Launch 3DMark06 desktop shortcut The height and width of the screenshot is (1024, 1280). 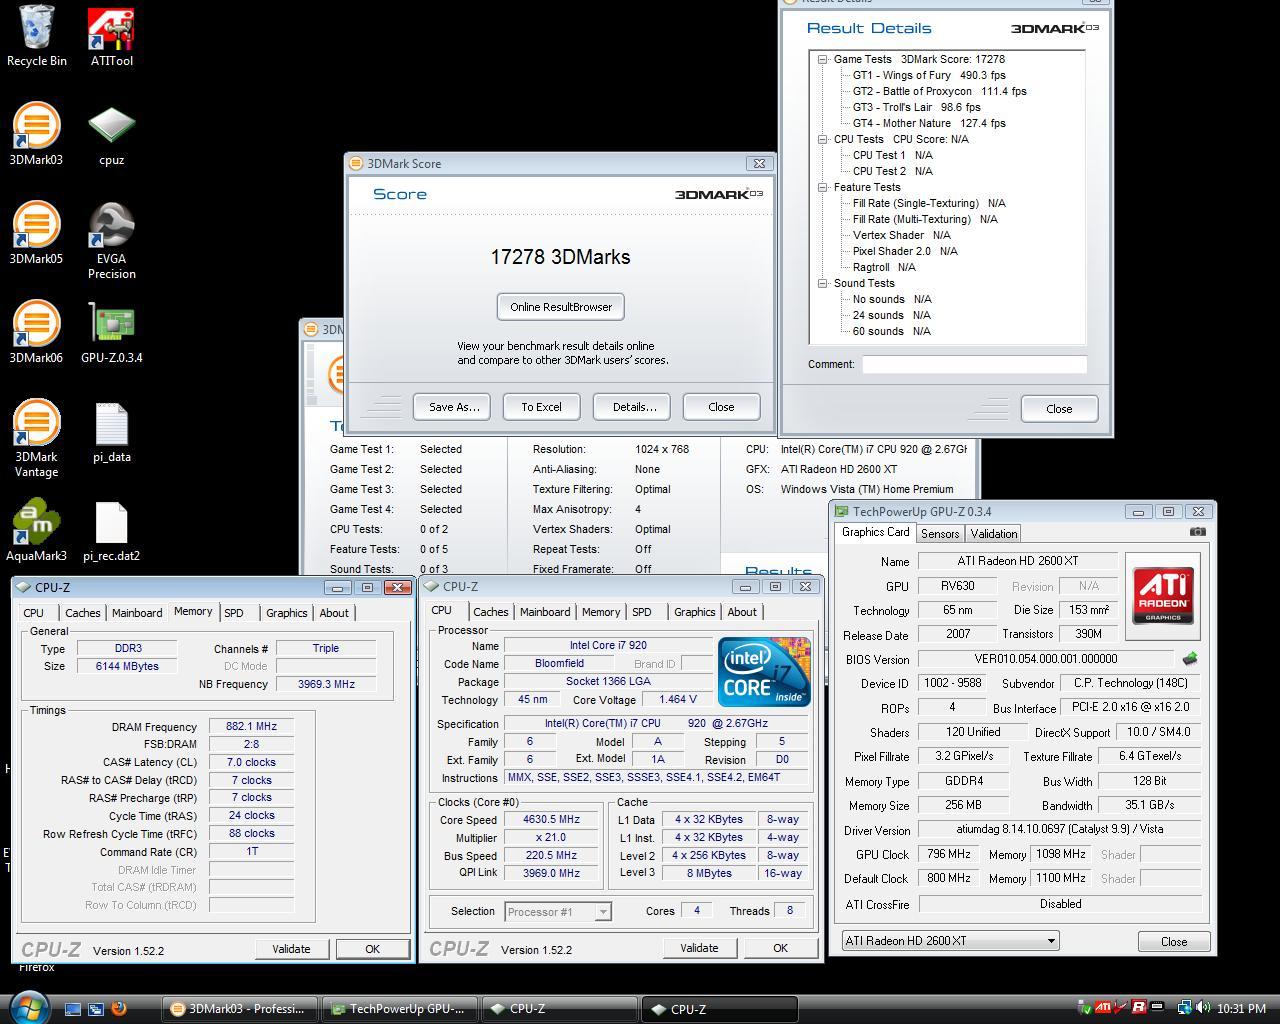[36, 332]
